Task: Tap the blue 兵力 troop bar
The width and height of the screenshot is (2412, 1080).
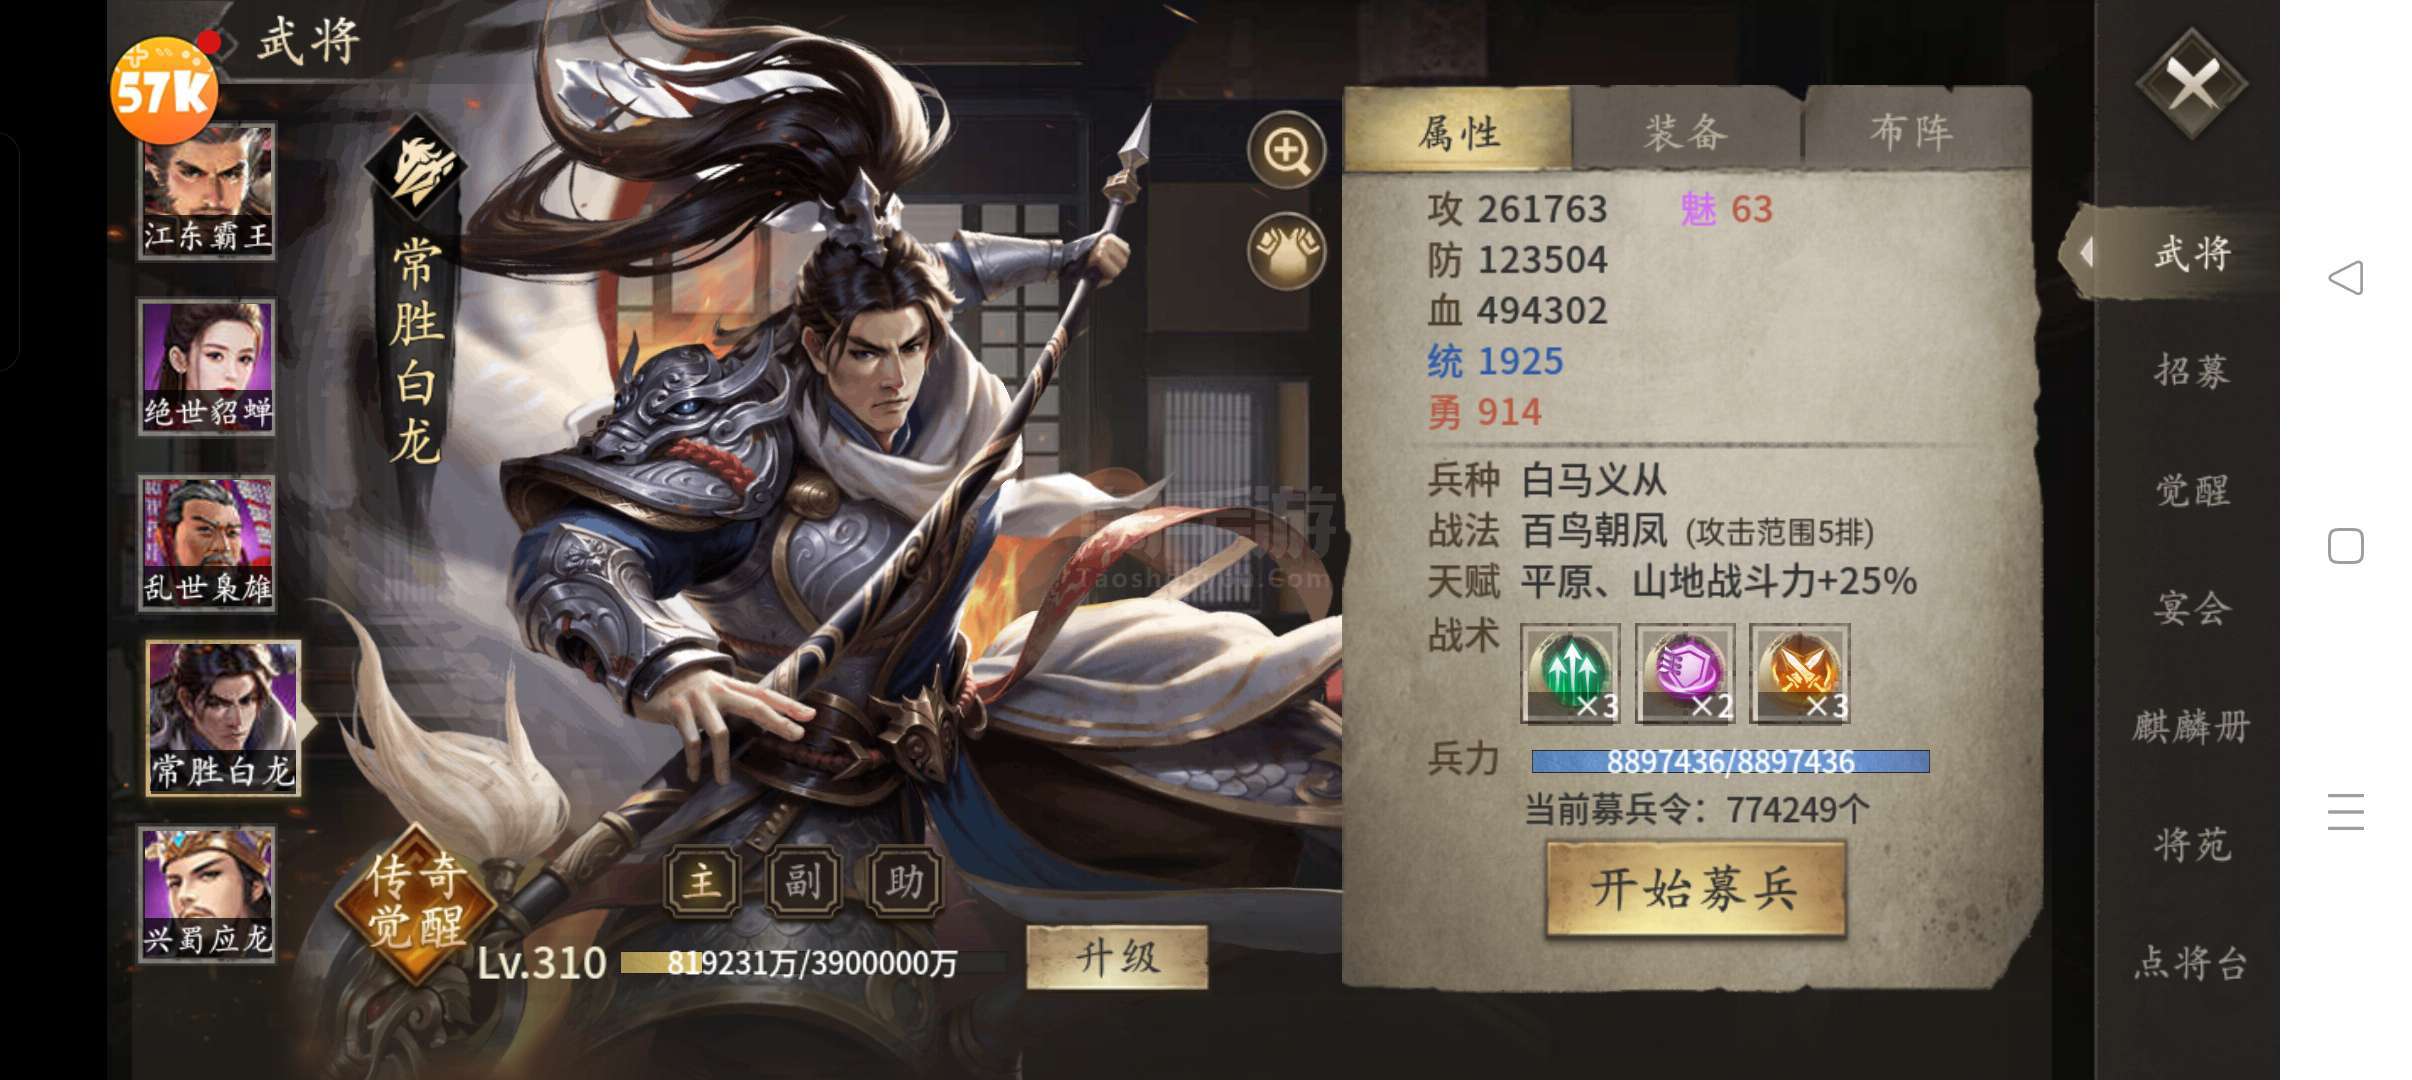Action: pyautogui.click(x=1730, y=761)
